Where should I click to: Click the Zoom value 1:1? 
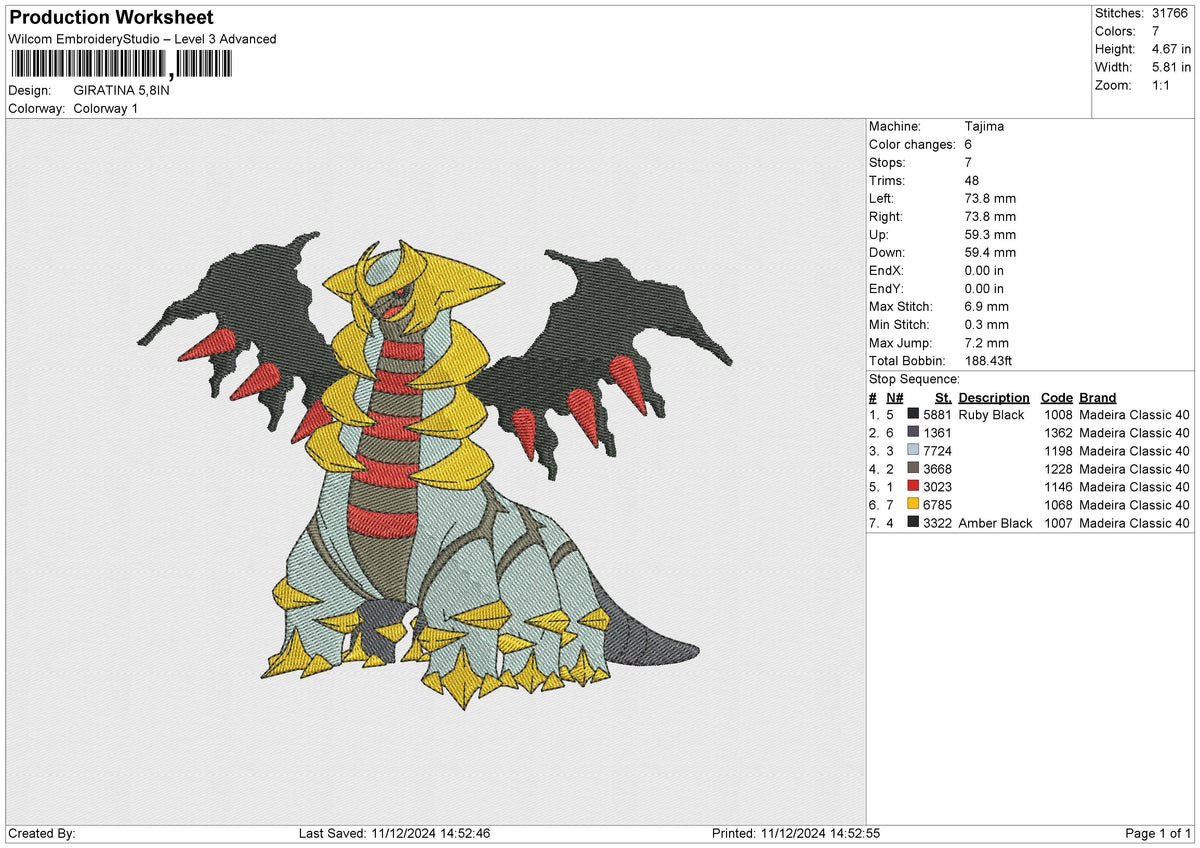point(1163,85)
